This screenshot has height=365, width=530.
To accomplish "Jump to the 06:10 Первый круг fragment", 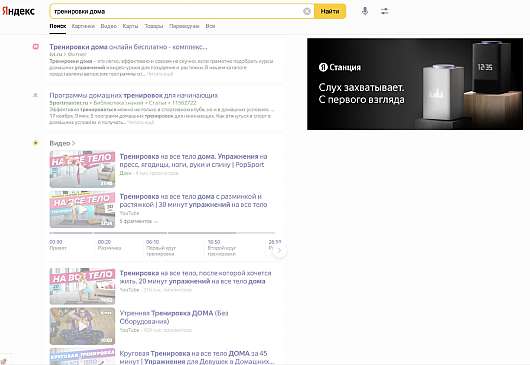I will [161, 248].
